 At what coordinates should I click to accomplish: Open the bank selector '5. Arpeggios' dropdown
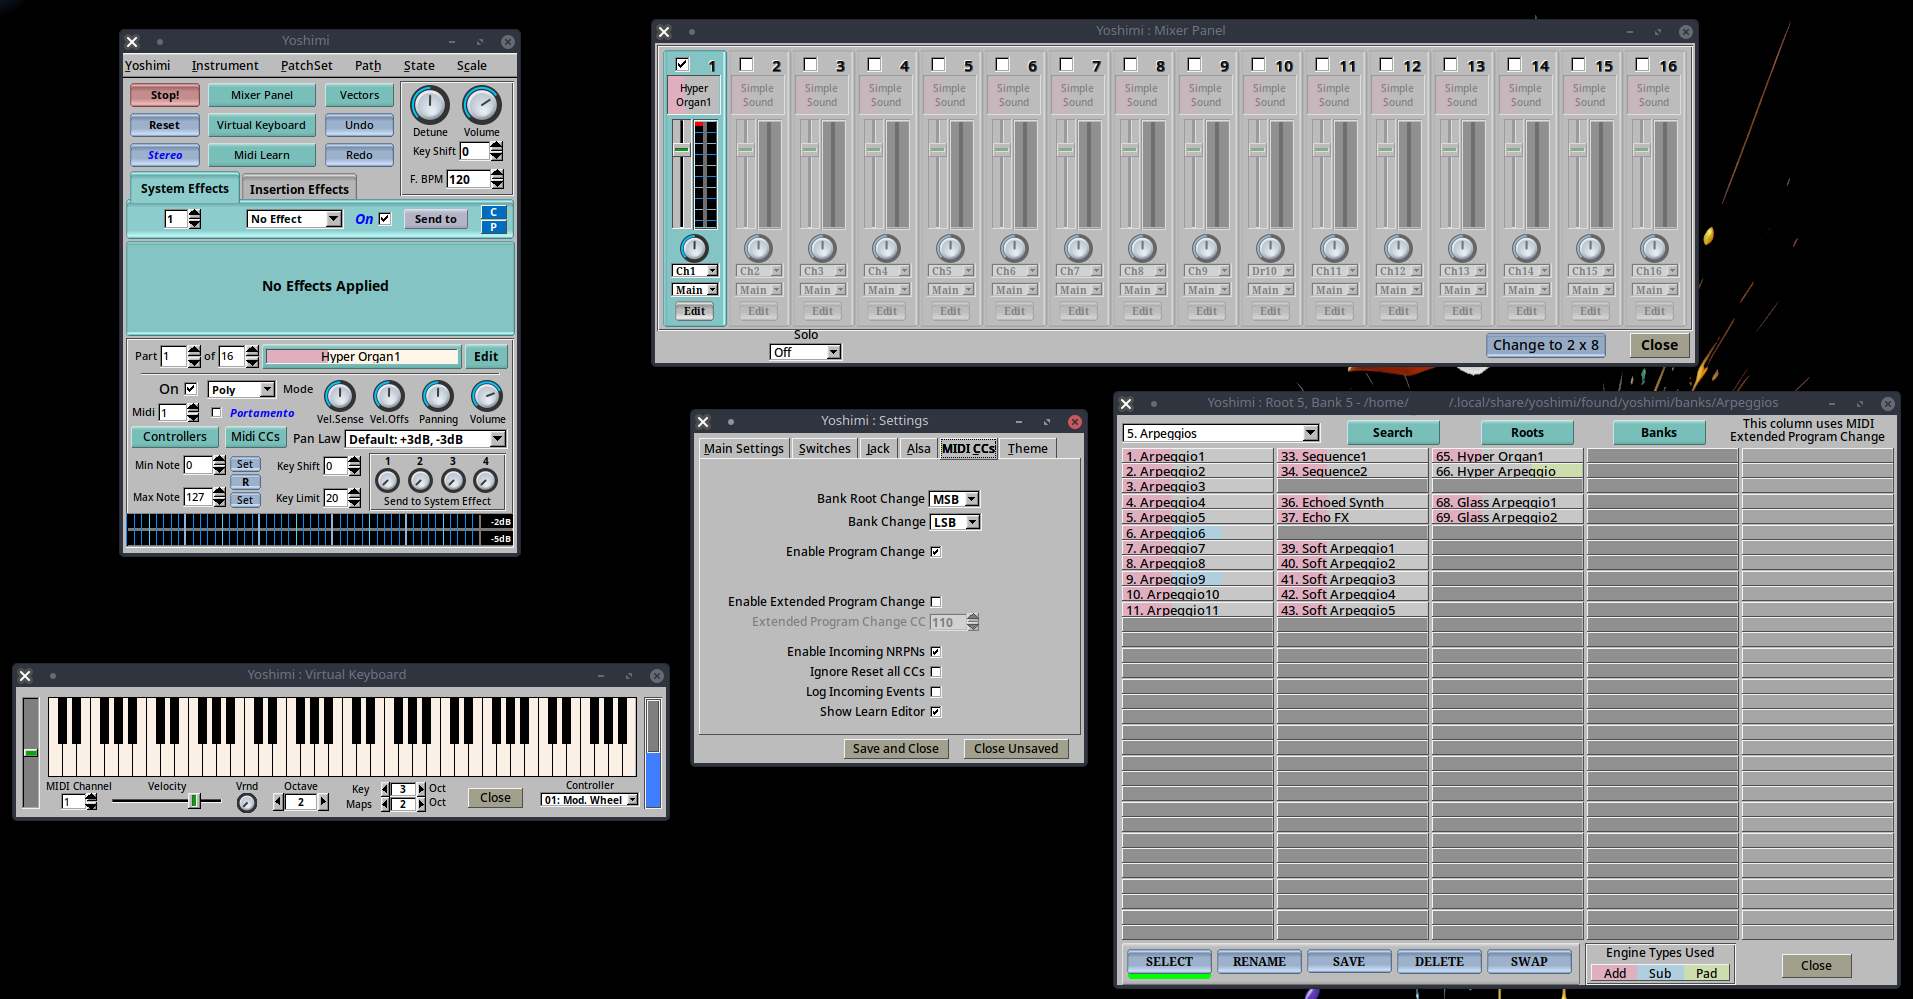click(1221, 433)
